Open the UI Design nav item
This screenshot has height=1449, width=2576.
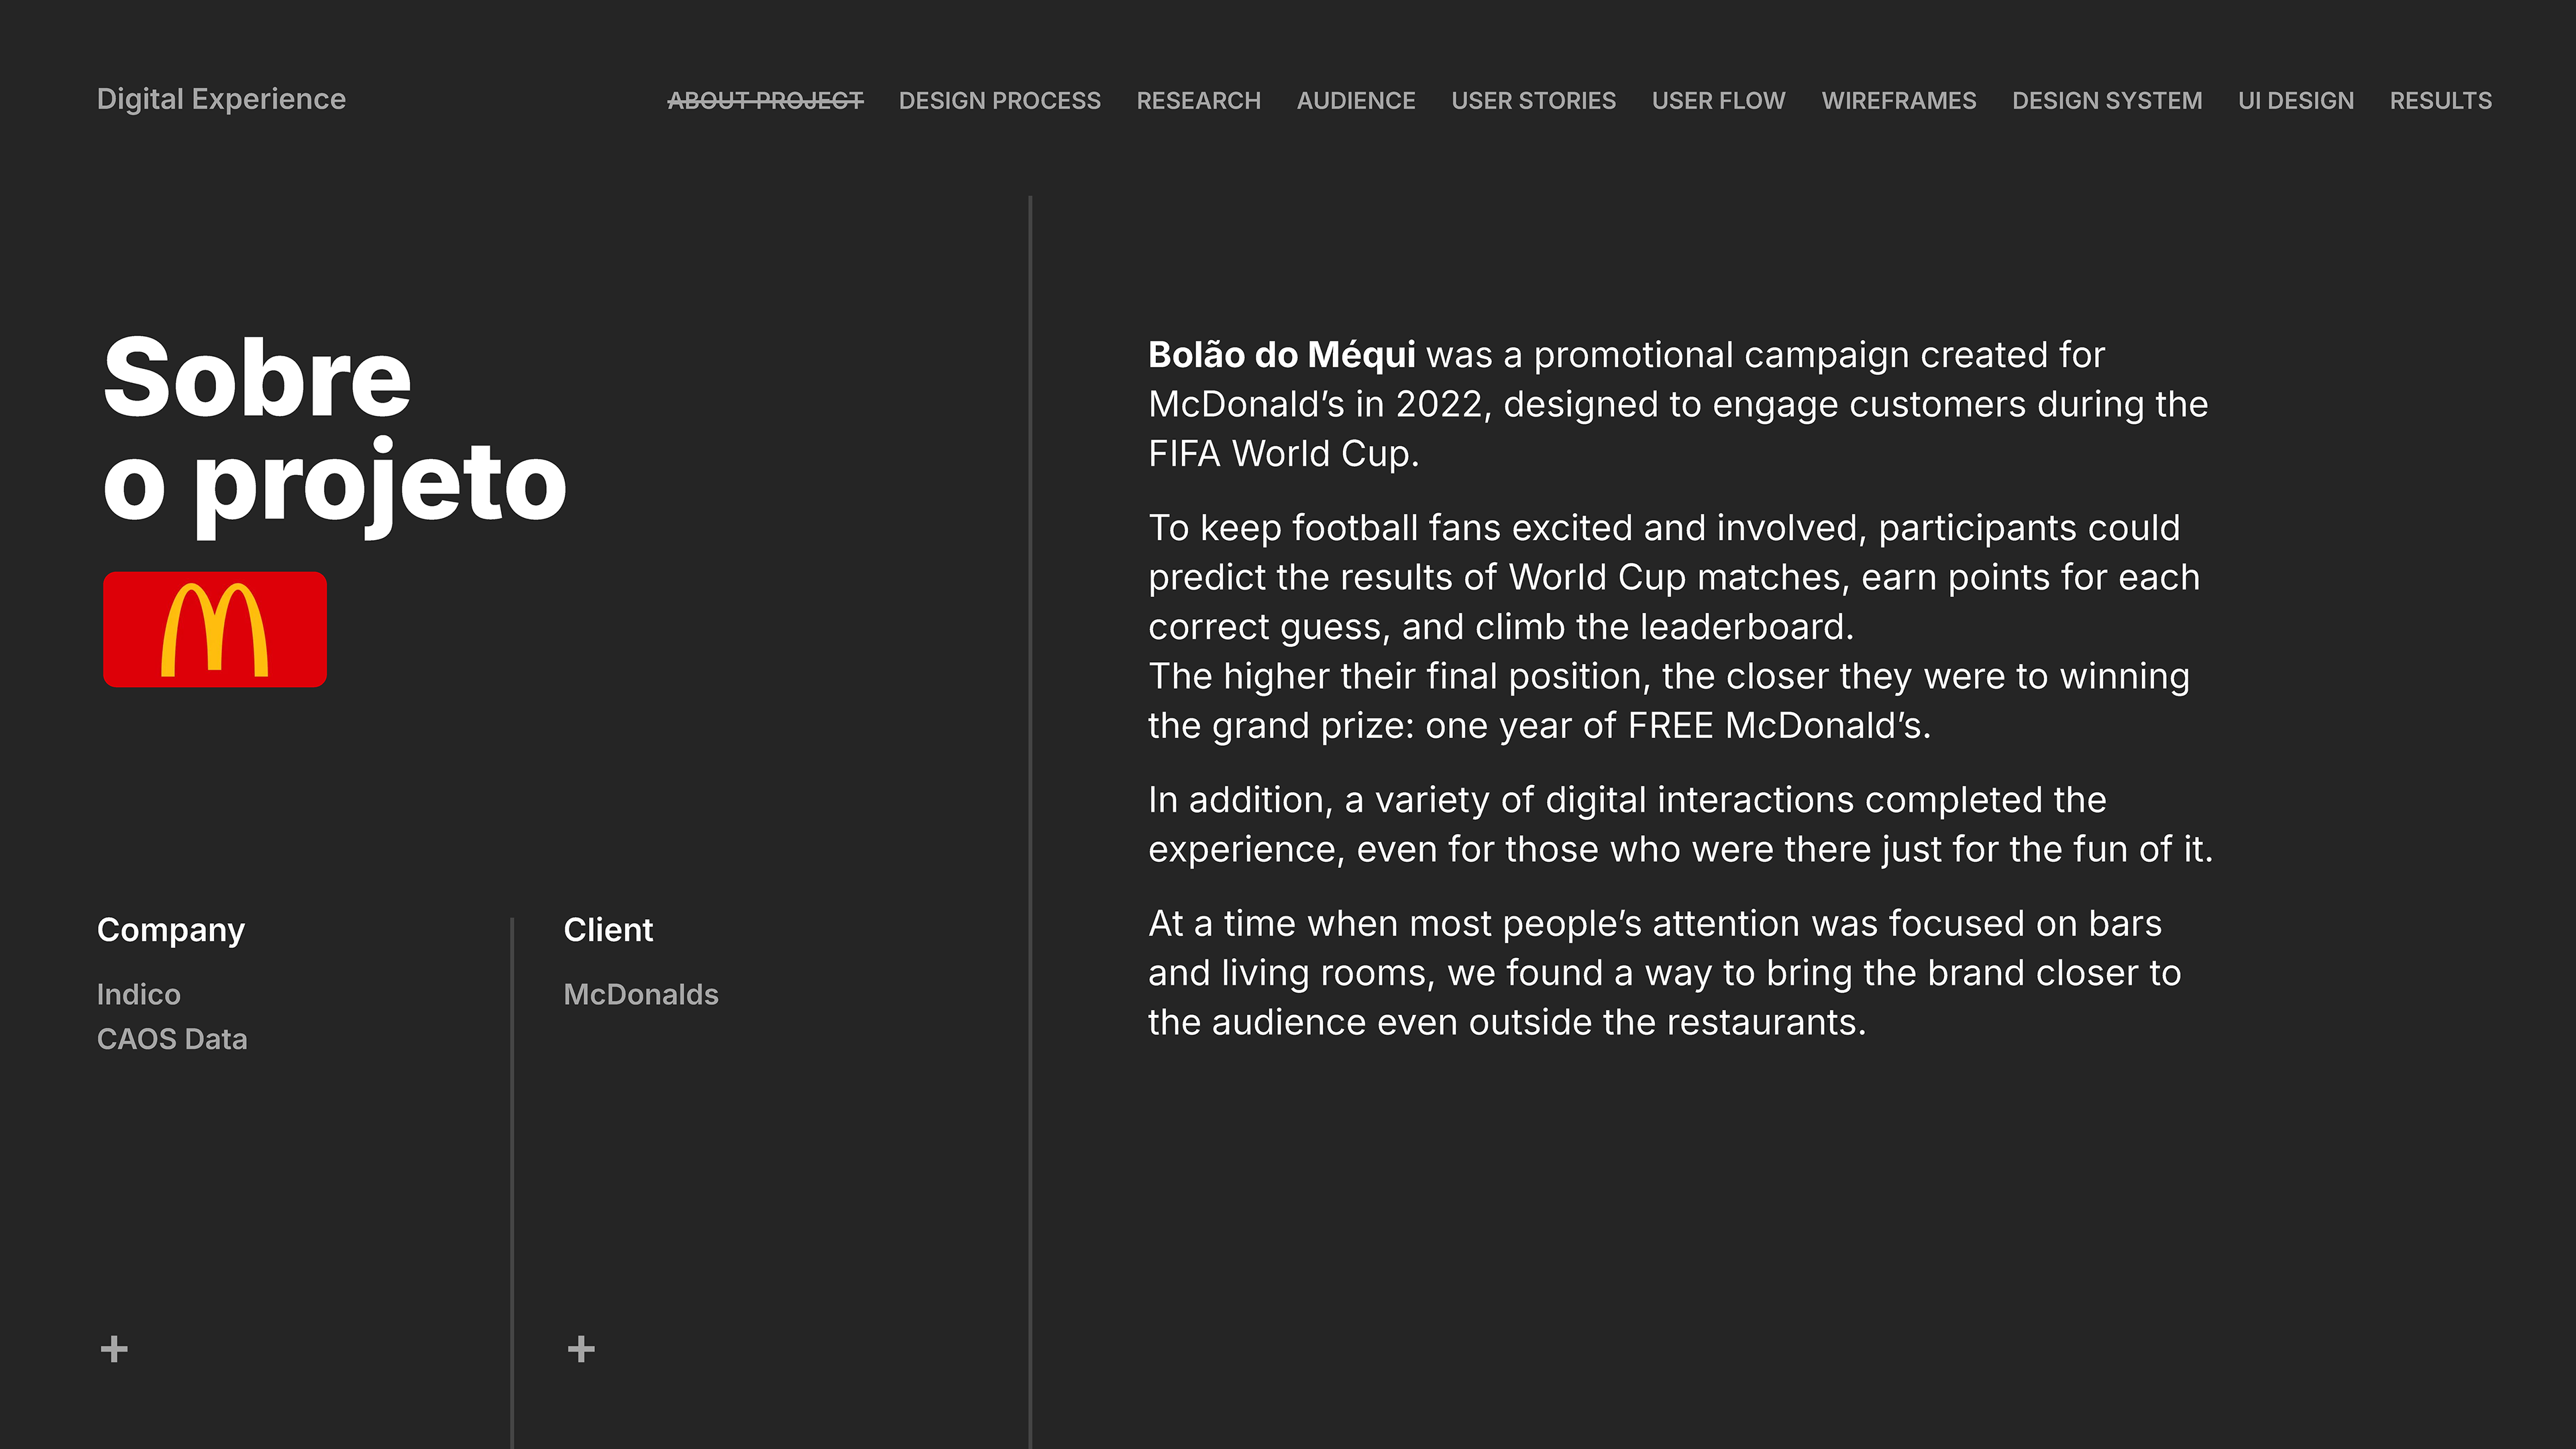pyautogui.click(x=2295, y=101)
